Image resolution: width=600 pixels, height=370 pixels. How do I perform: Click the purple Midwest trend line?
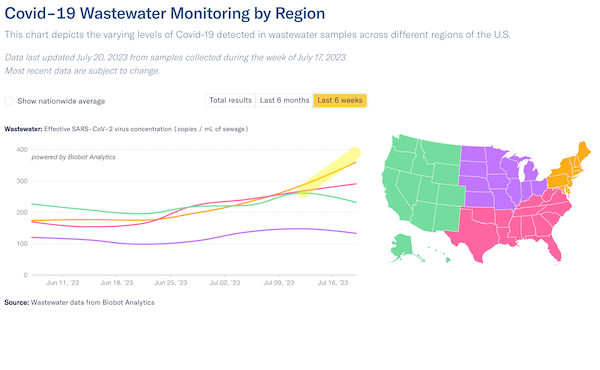pyautogui.click(x=191, y=241)
